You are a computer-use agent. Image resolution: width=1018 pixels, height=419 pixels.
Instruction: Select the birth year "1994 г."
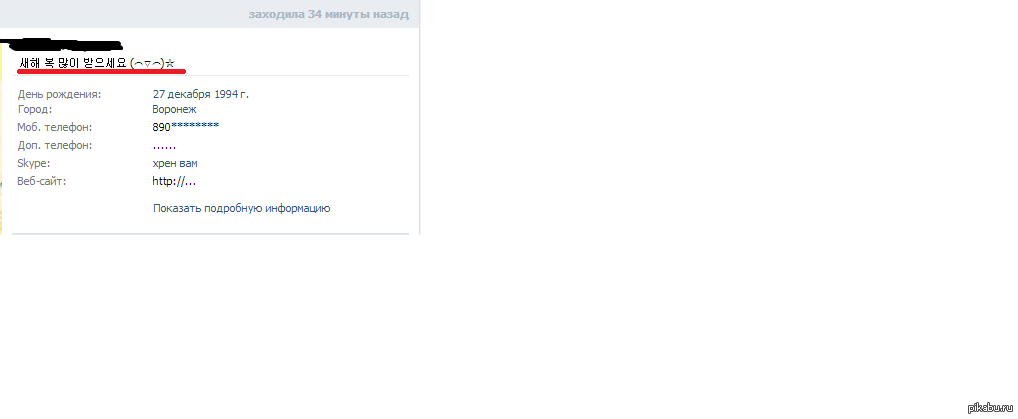click(x=234, y=94)
